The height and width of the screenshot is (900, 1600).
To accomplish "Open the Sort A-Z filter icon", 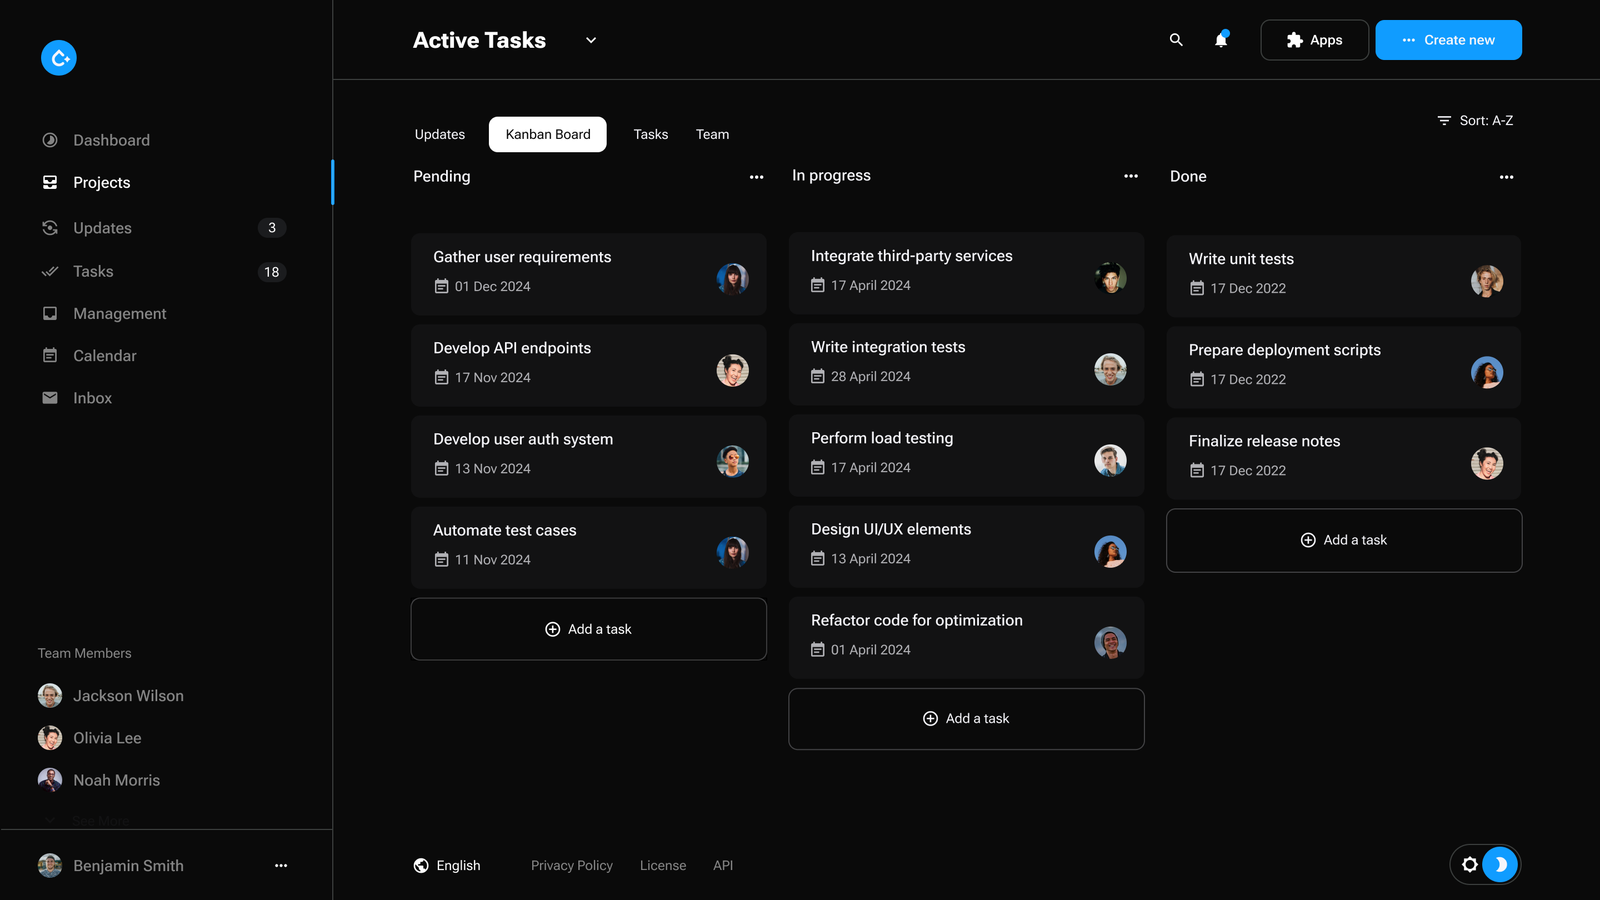I will pos(1444,120).
